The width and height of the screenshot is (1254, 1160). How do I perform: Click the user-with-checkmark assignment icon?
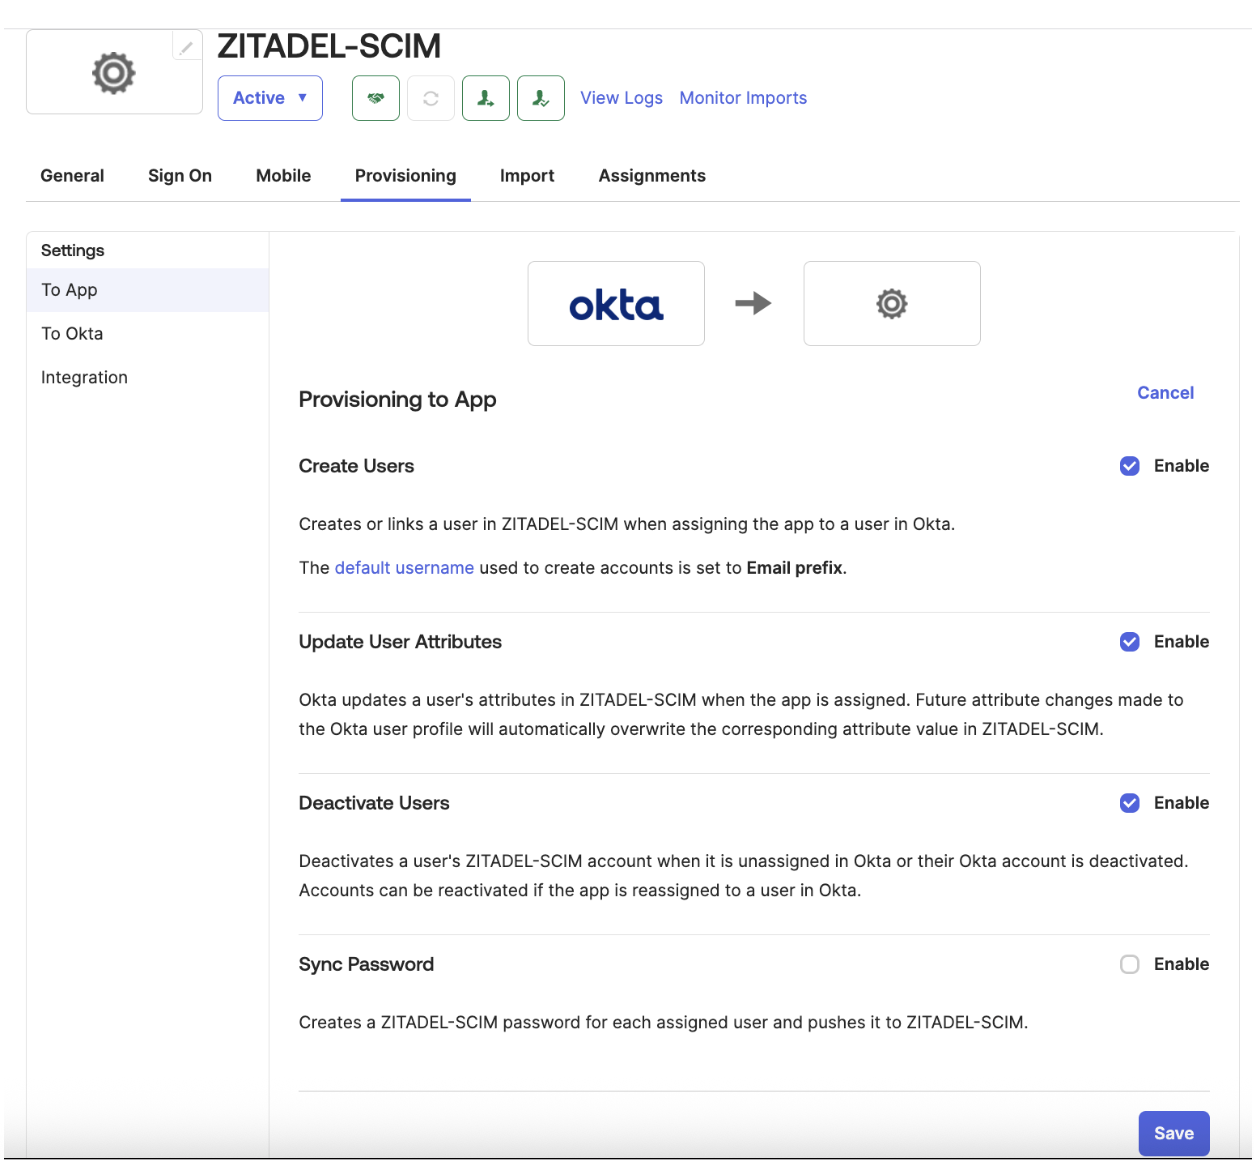[541, 98]
